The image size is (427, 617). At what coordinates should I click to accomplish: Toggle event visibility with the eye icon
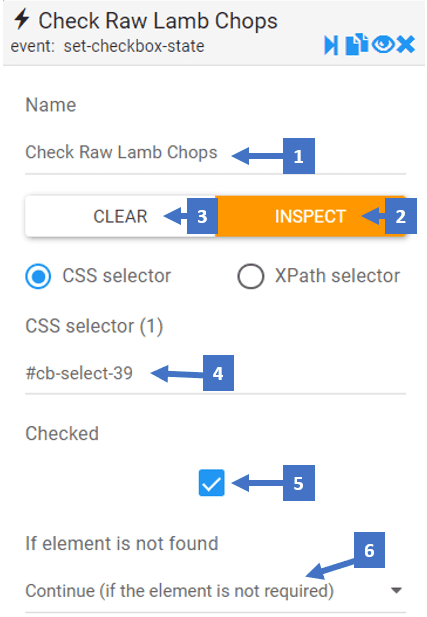tap(383, 44)
